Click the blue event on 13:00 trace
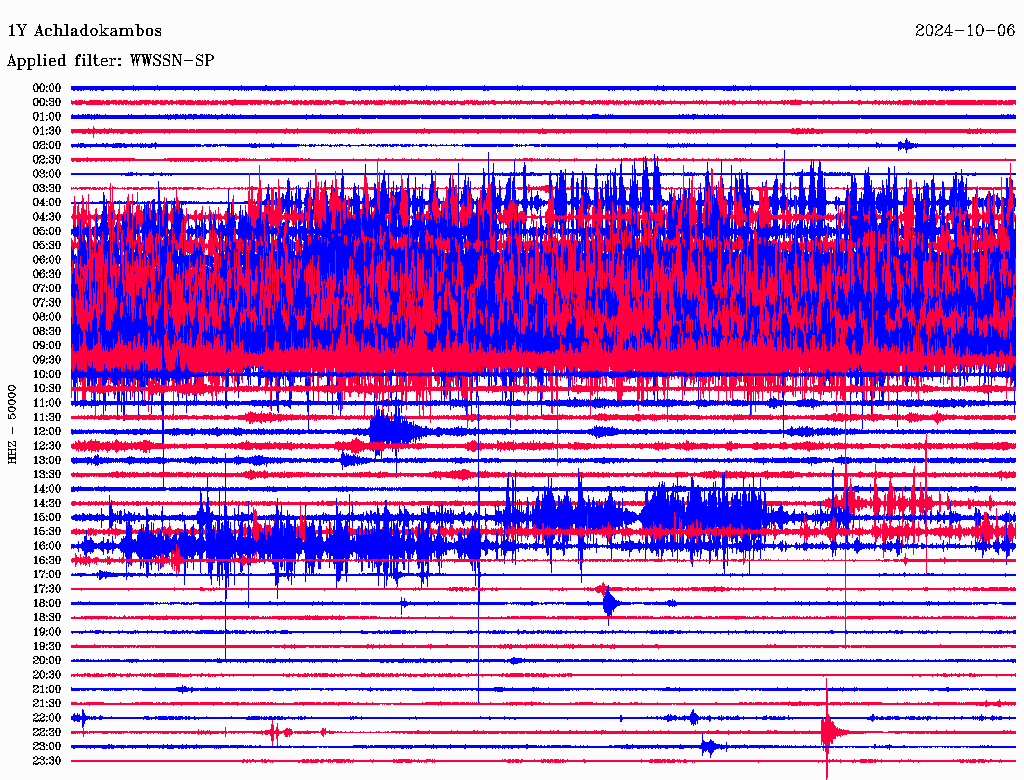 (349, 459)
